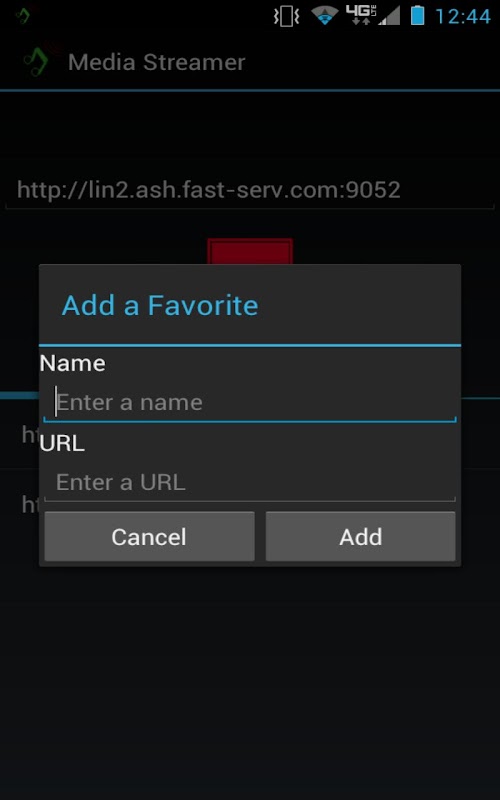Screen dimensions: 500x800
Task: Focus the 'Enter a URL' field
Action: coord(250,482)
